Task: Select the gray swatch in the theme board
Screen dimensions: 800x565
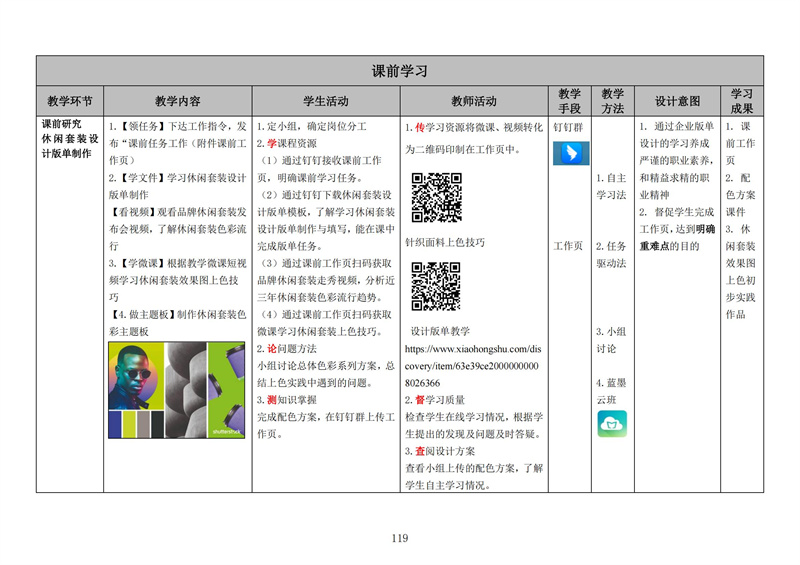Action: [x=143, y=424]
